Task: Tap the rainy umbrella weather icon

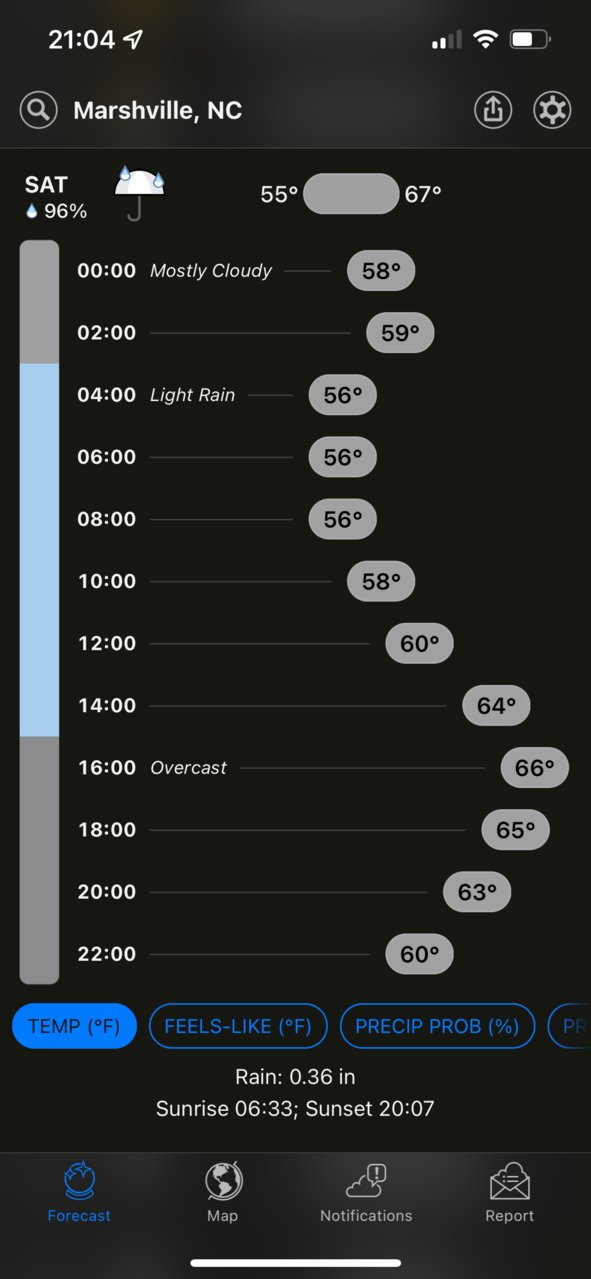Action: pos(140,192)
